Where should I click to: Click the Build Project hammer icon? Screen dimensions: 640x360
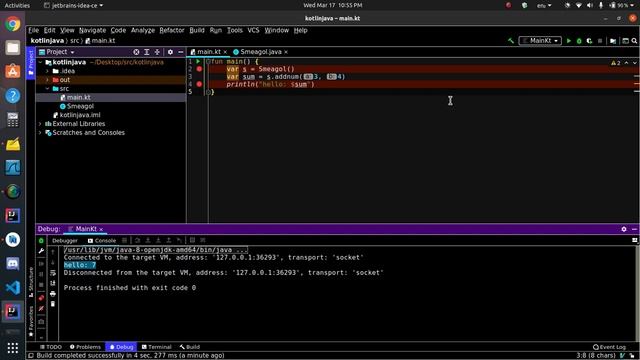pyautogui.click(x=511, y=41)
